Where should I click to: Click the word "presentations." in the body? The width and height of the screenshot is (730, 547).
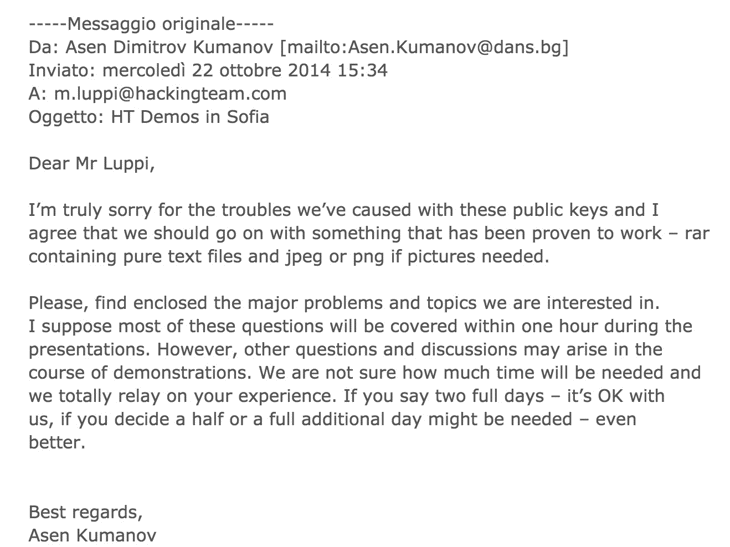tap(90, 350)
